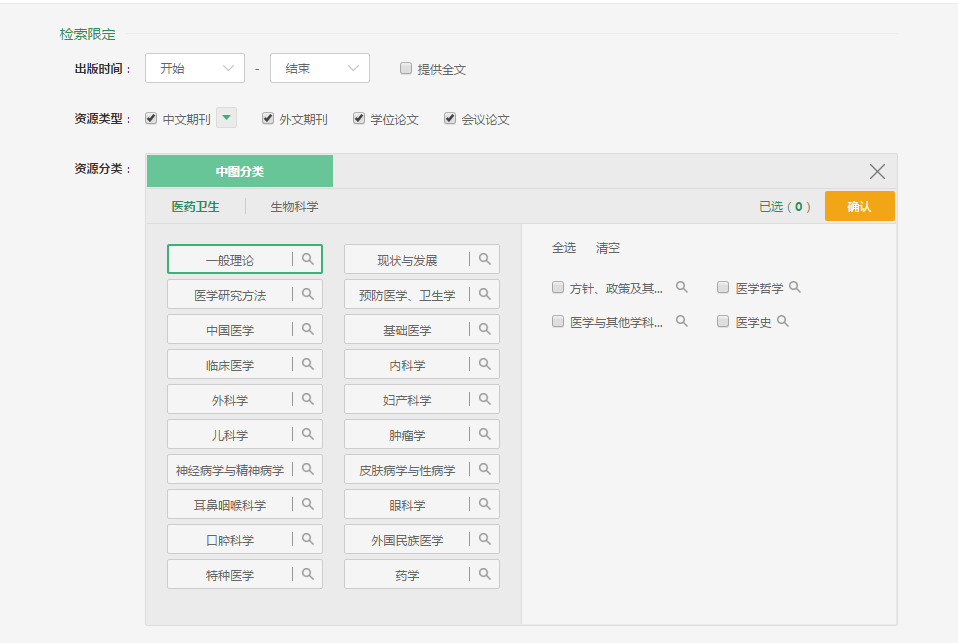
Task: Click search icon next to 外科学
Action: 308,399
